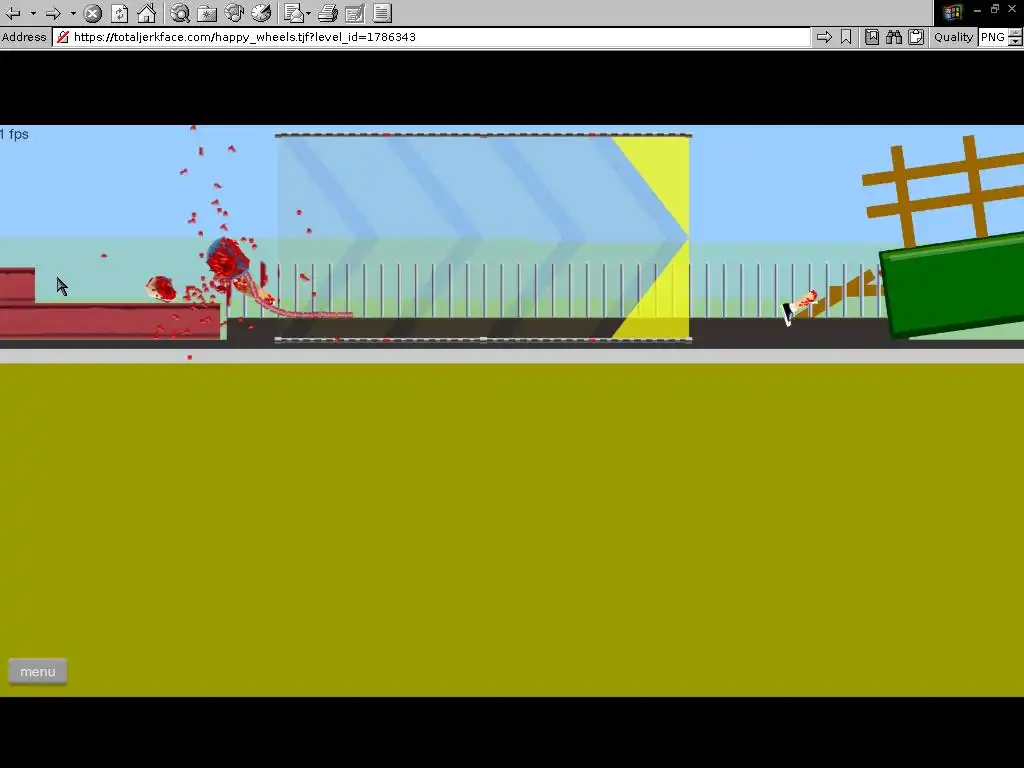Click the green dumpster in the game

(953, 287)
